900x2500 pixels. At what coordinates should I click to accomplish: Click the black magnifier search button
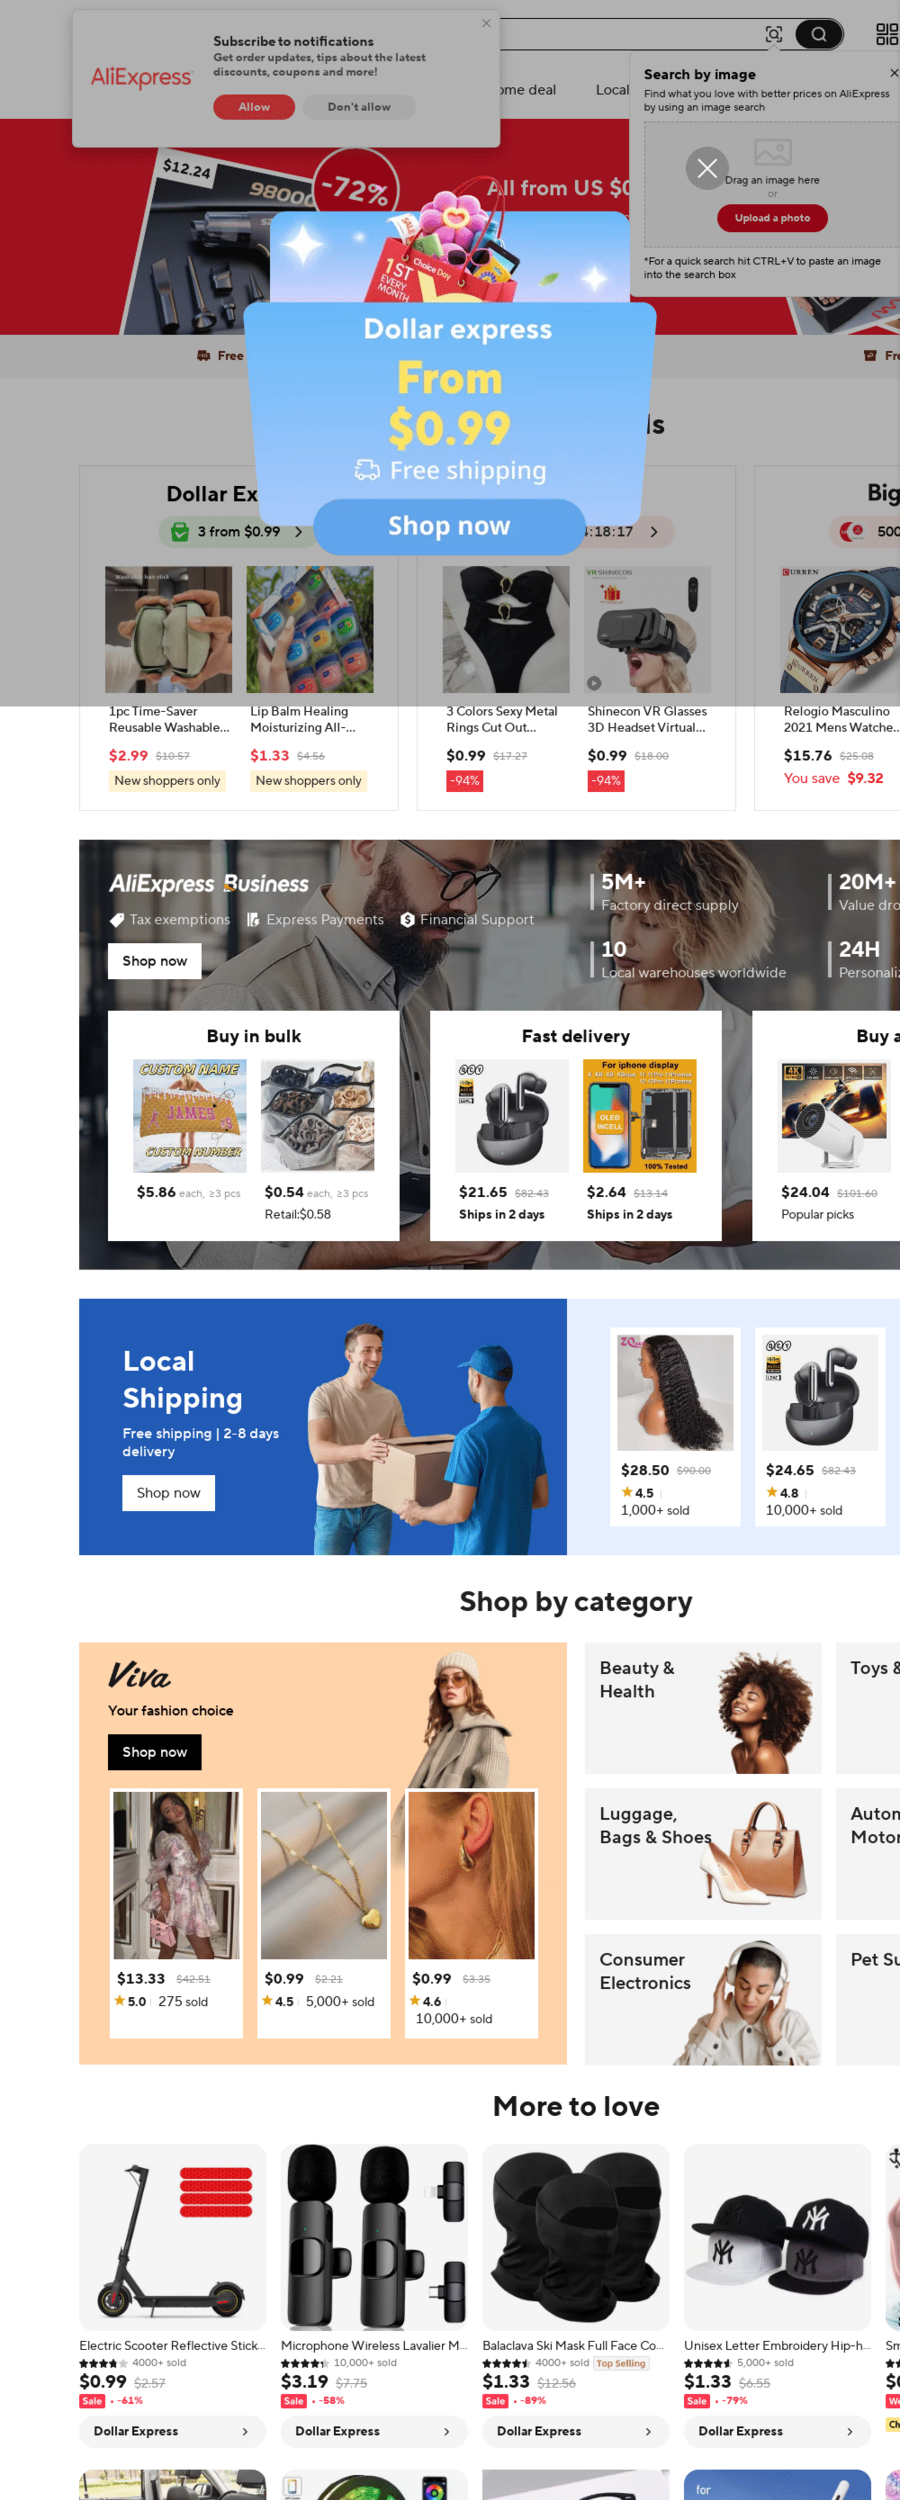pyautogui.click(x=819, y=34)
